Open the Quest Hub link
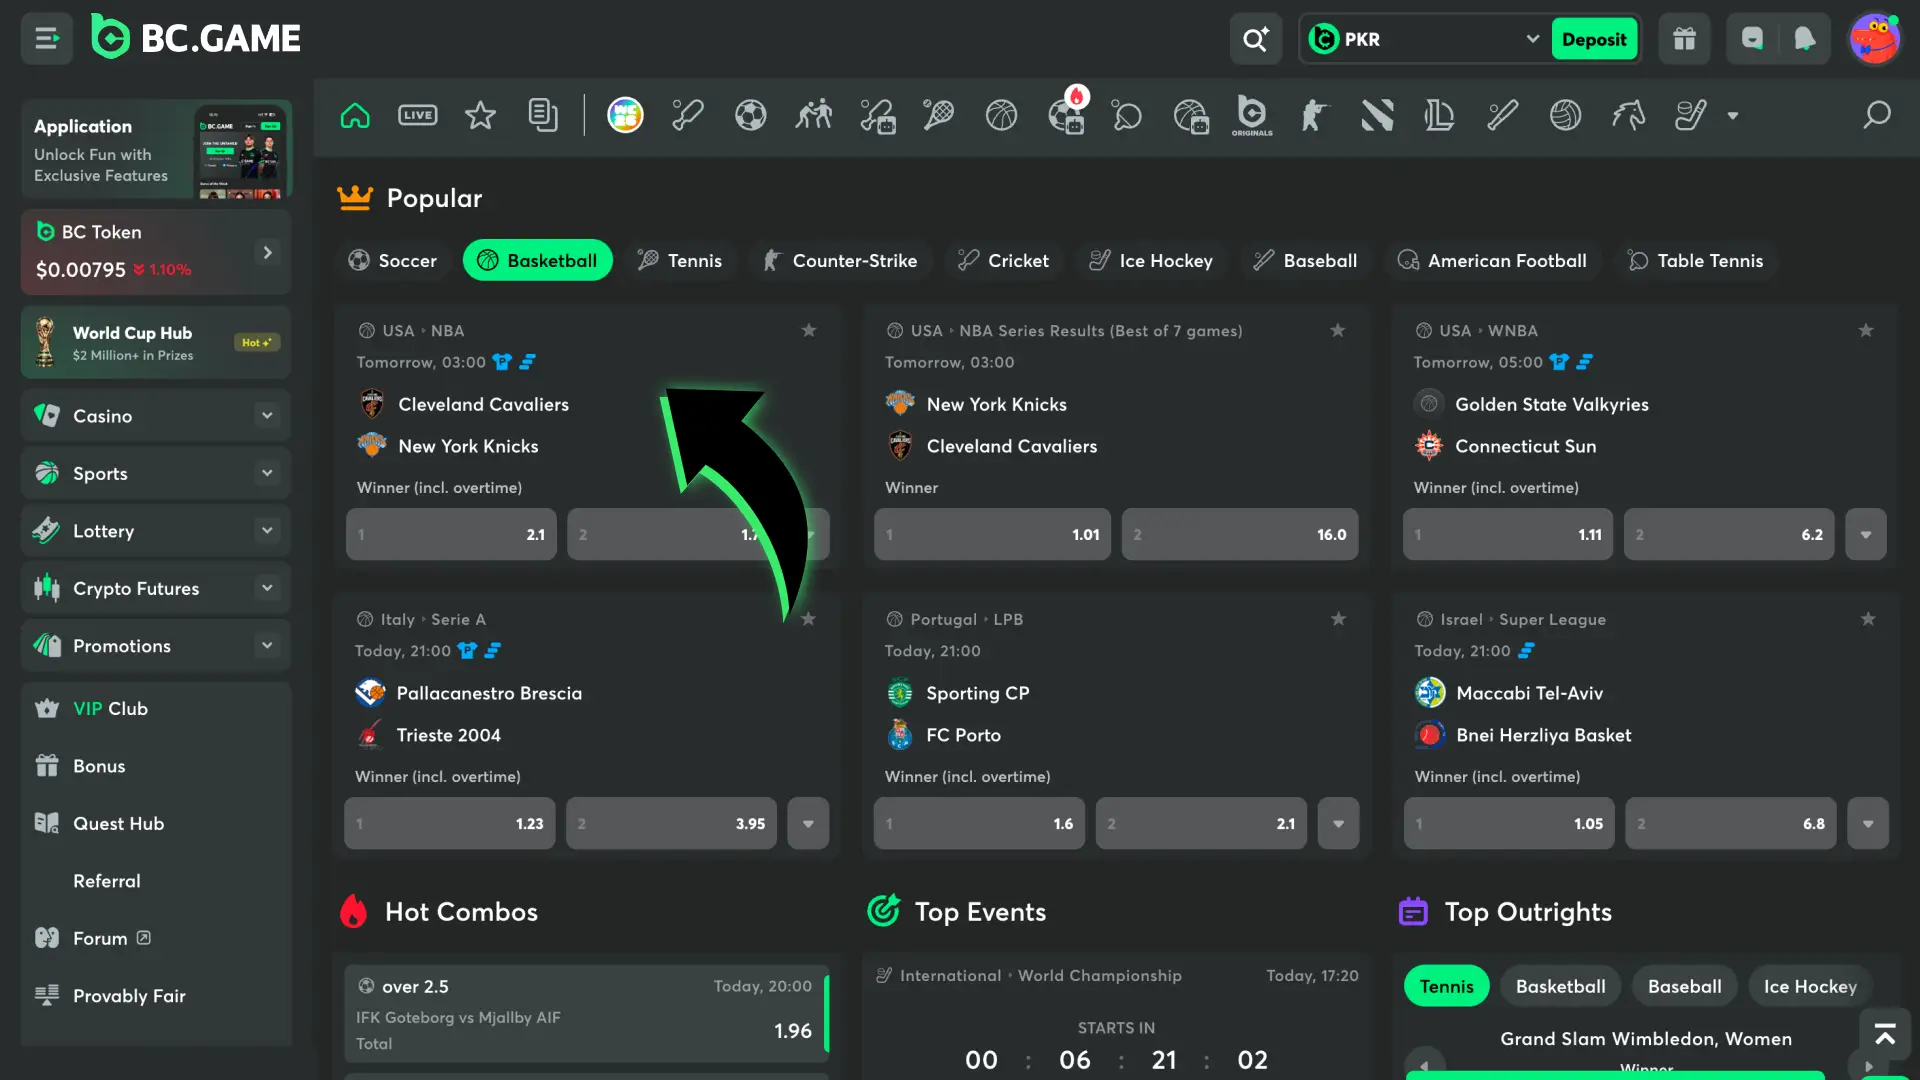This screenshot has width=1920, height=1080. coord(118,824)
